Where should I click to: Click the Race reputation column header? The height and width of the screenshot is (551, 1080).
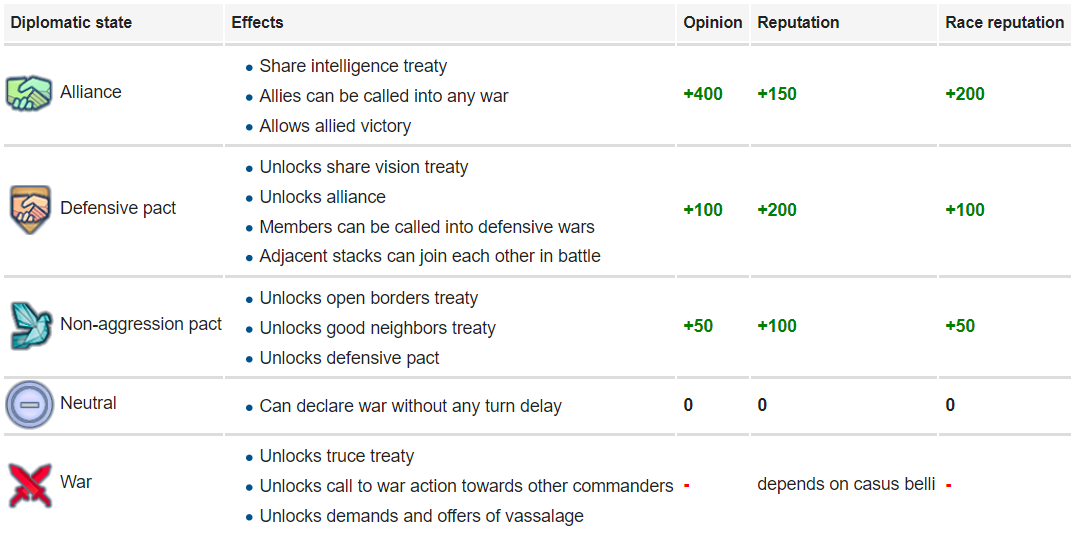pyautogui.click(x=1004, y=23)
